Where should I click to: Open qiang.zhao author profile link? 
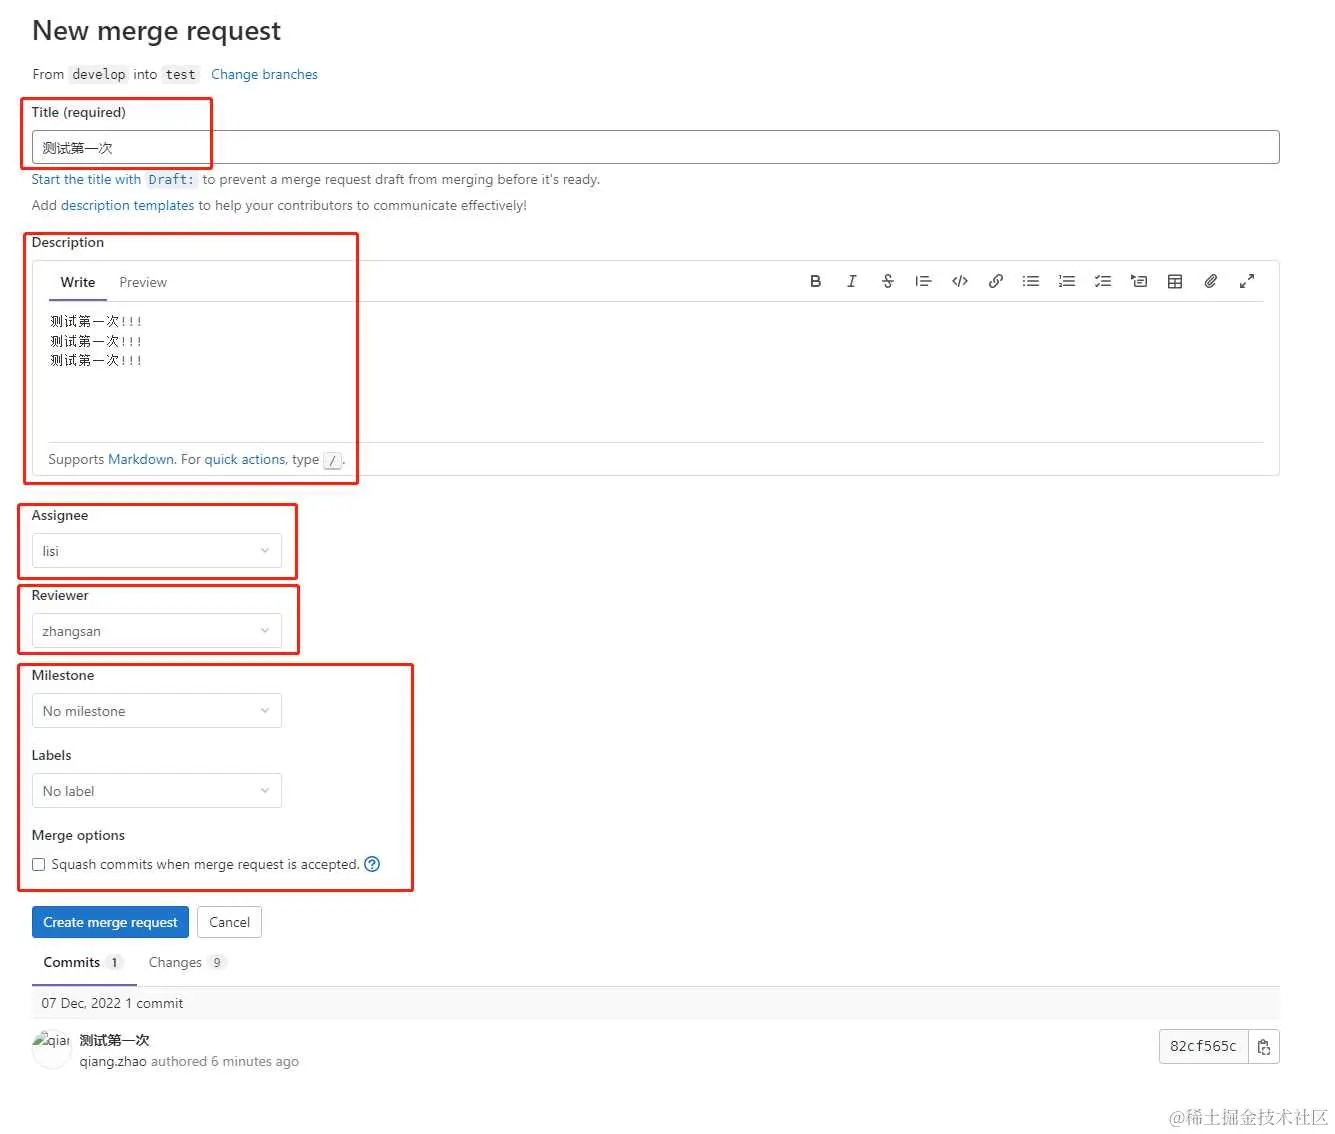[113, 1061]
